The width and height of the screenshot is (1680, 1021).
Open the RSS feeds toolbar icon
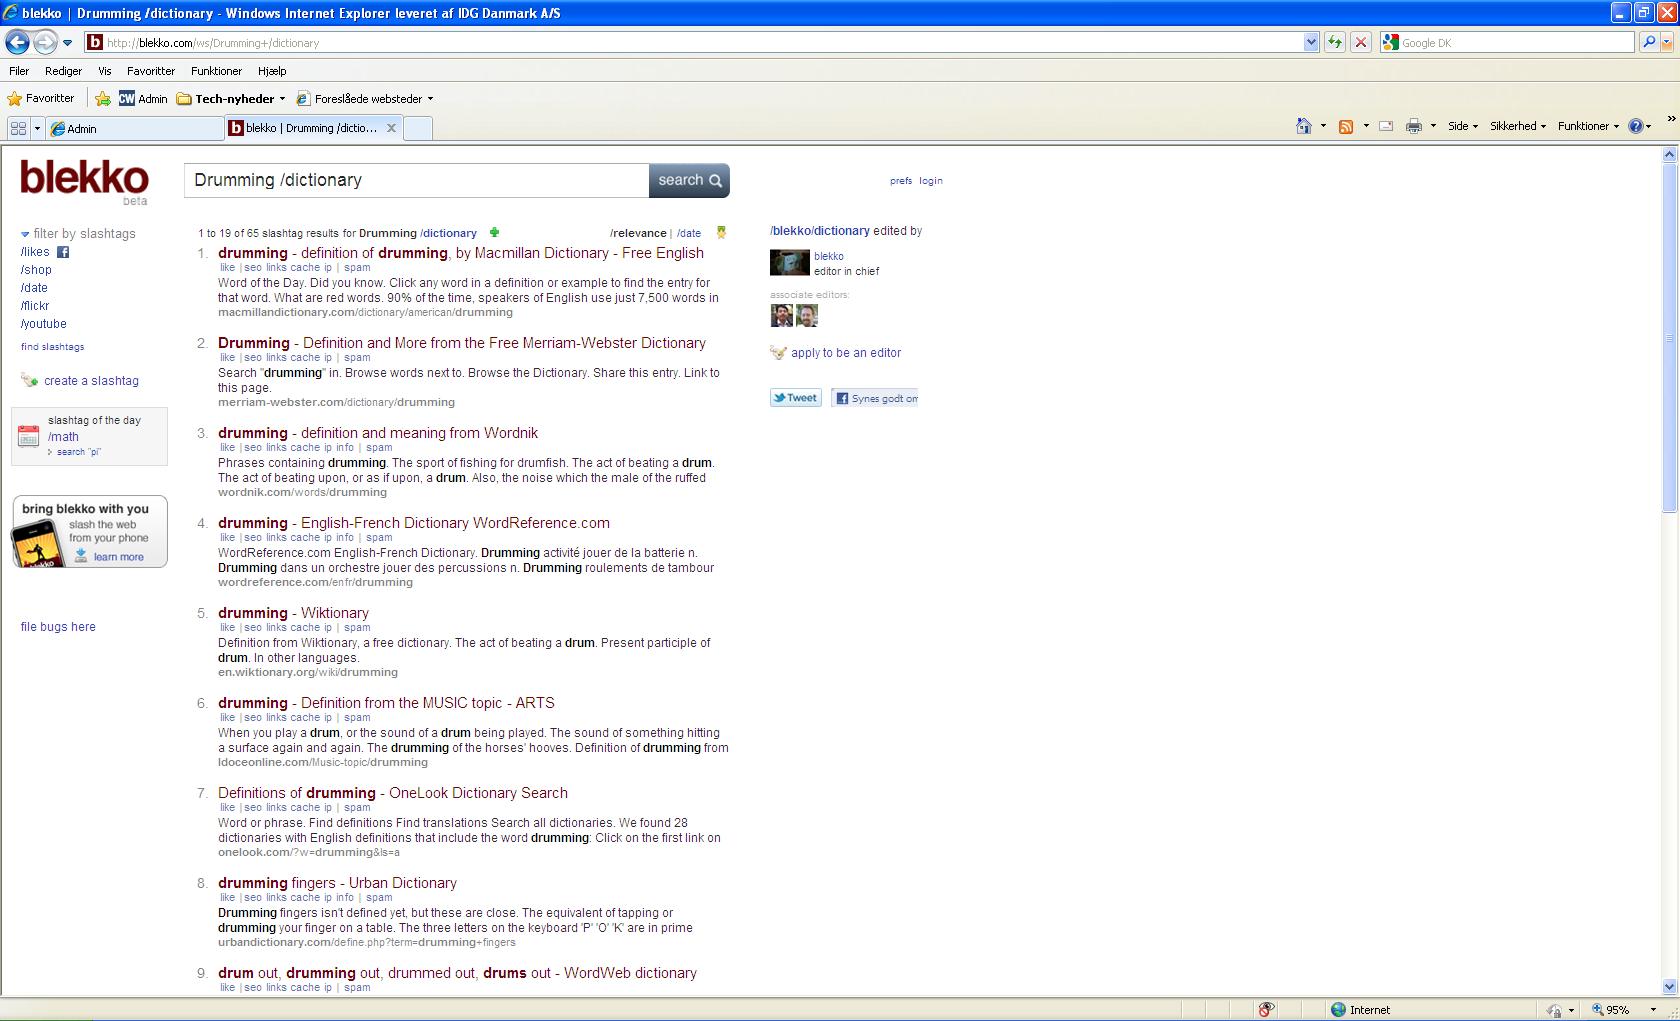click(x=1346, y=126)
